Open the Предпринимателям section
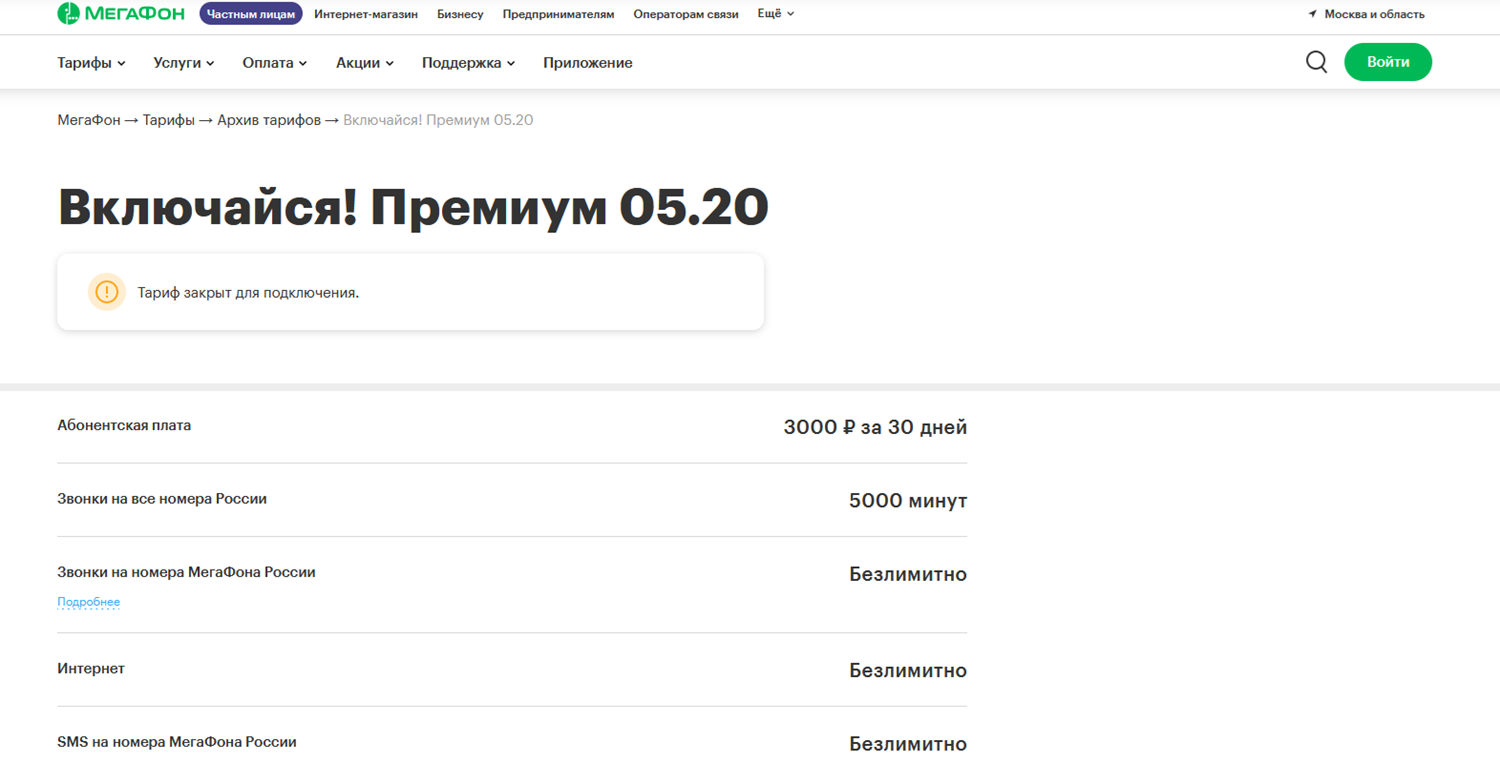 tap(558, 14)
